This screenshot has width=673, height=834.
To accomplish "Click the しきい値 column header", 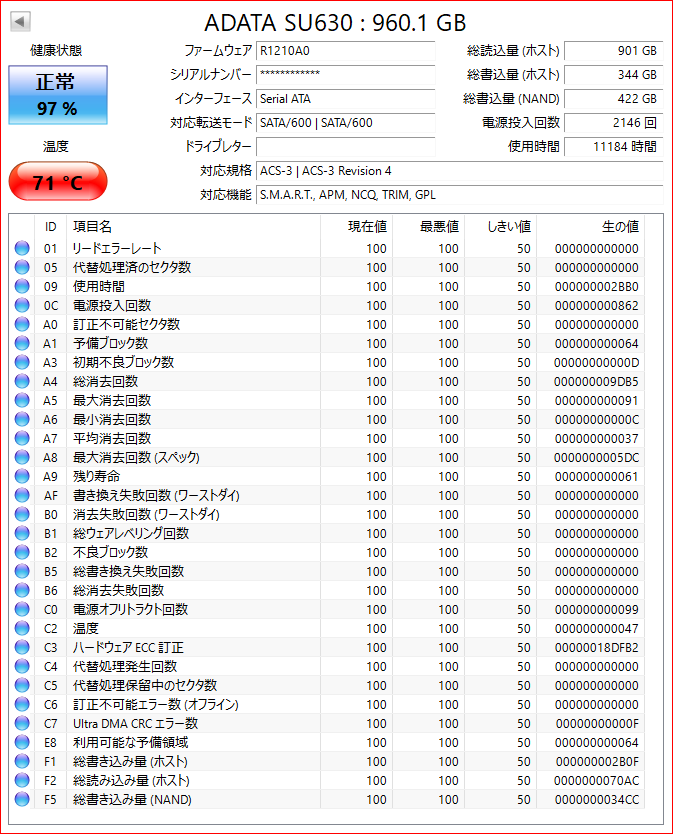I will tap(501, 227).
